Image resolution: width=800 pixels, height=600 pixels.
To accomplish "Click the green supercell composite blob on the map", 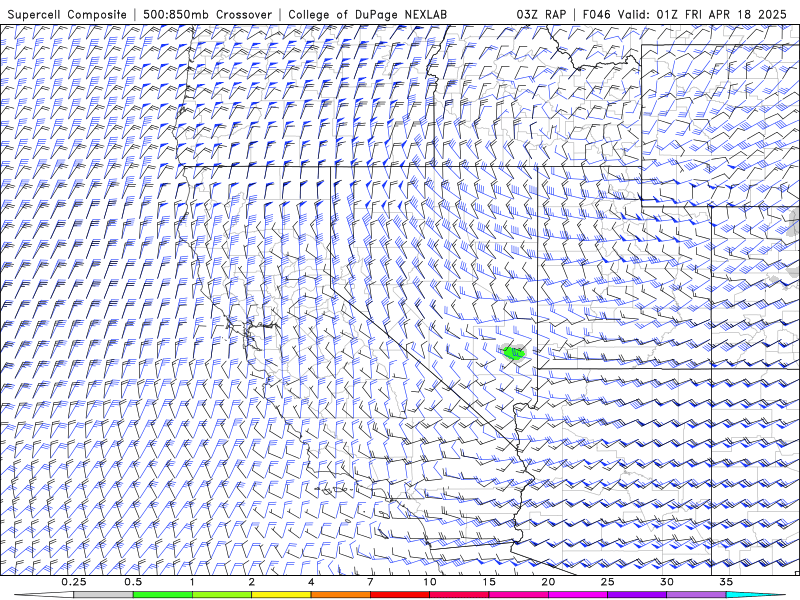I will 514,353.
